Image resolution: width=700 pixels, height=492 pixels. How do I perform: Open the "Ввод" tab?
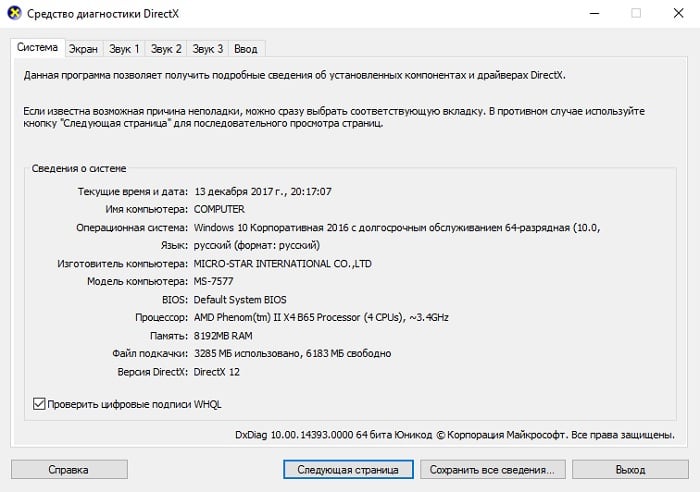[245, 48]
